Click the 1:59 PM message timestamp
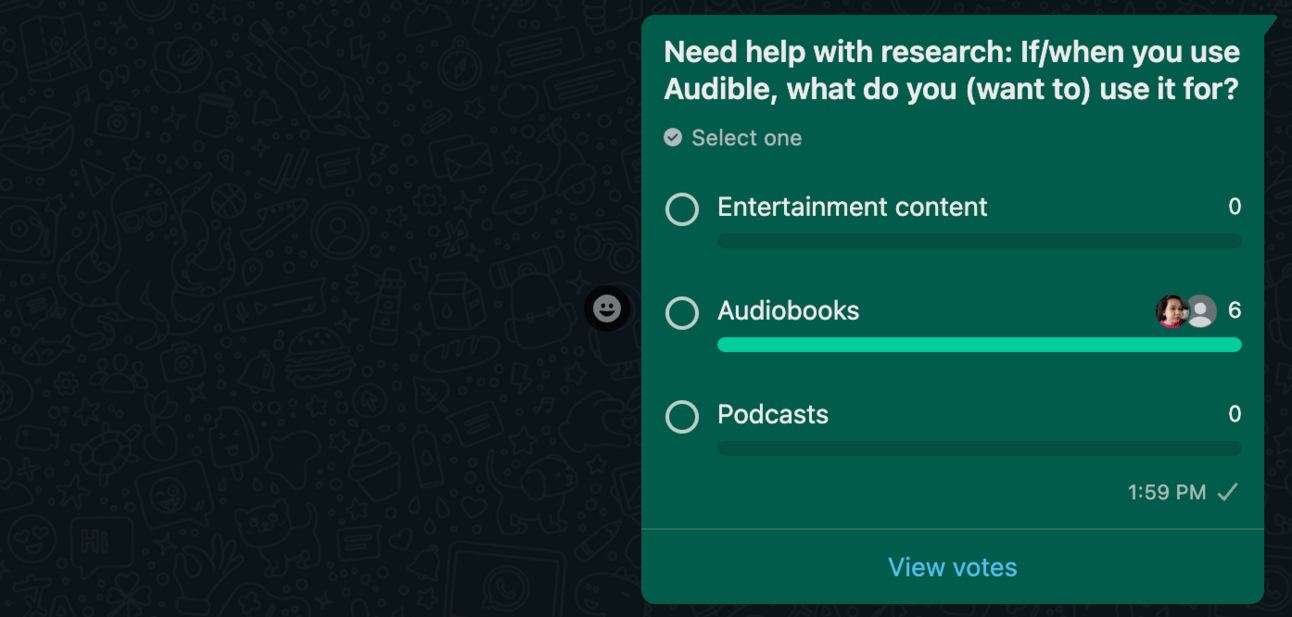Screen dimensions: 1292x617 tap(1166, 492)
